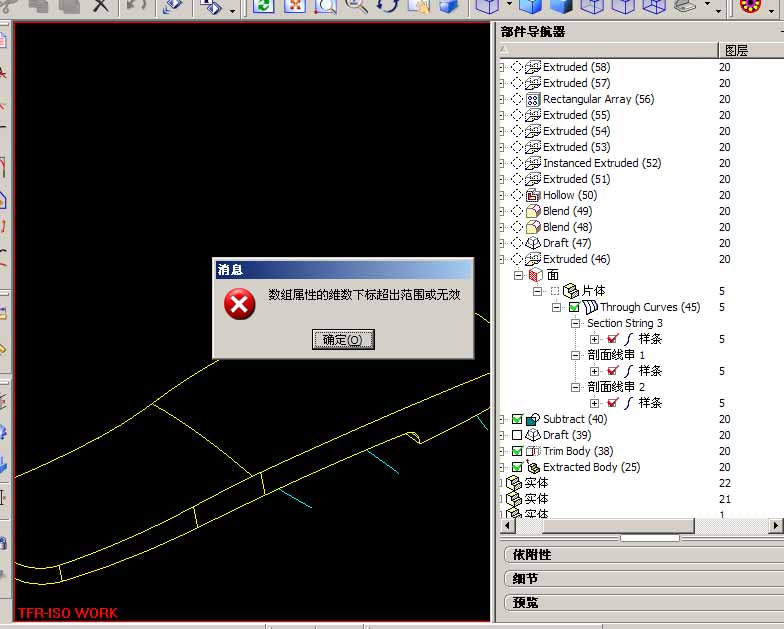This screenshot has height=629, width=784.
Task: Toggle the 样条 checkbox under 剖面线串 1
Action: (612, 371)
